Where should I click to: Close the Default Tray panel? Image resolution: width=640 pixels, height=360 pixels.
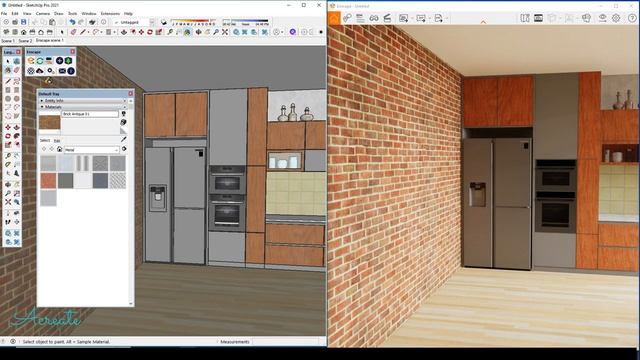coord(131,93)
